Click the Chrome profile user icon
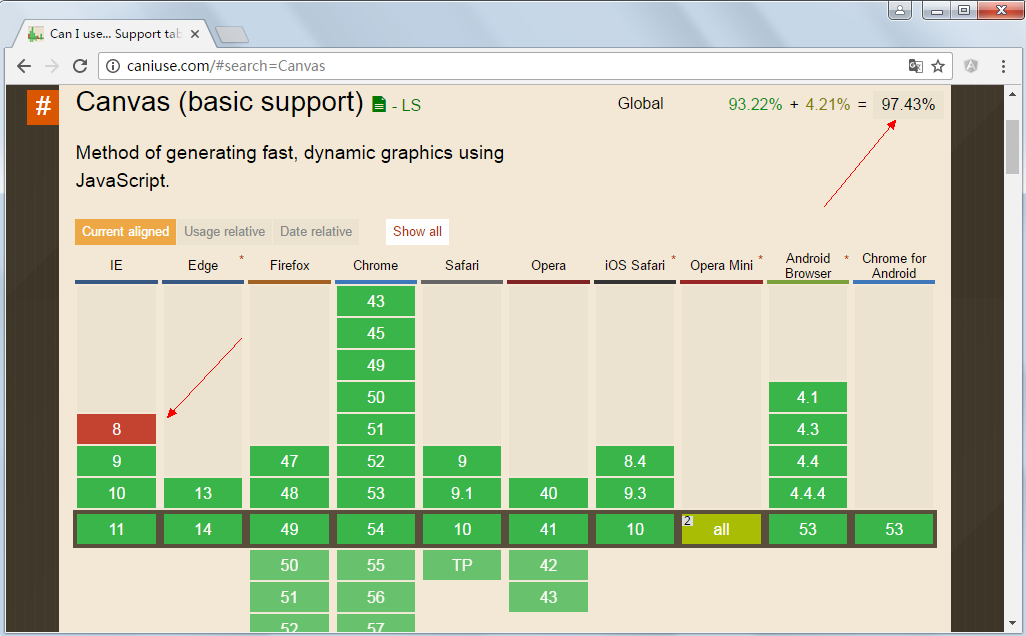The height and width of the screenshot is (636, 1026). (900, 10)
